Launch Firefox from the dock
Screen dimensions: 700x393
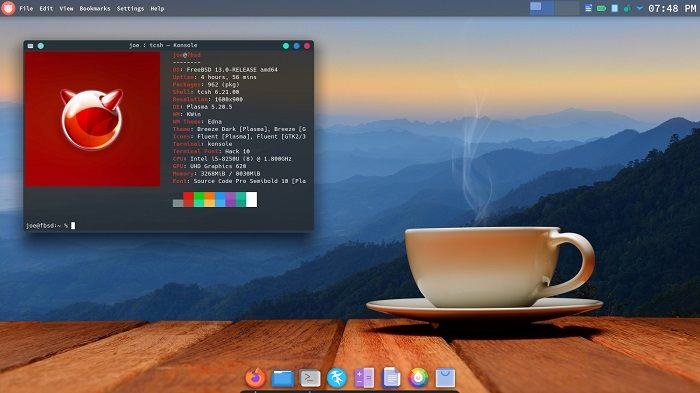(x=255, y=378)
